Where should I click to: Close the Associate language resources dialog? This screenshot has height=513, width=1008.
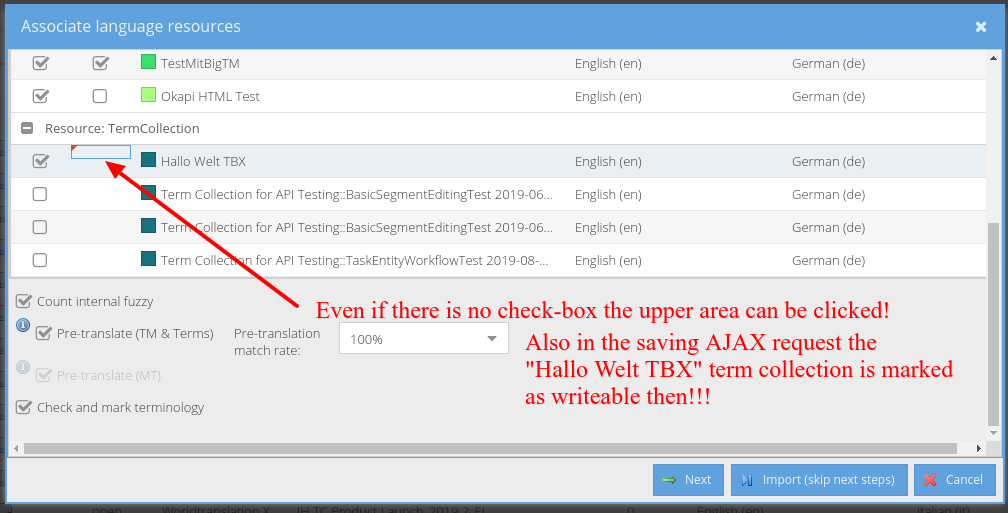(981, 27)
